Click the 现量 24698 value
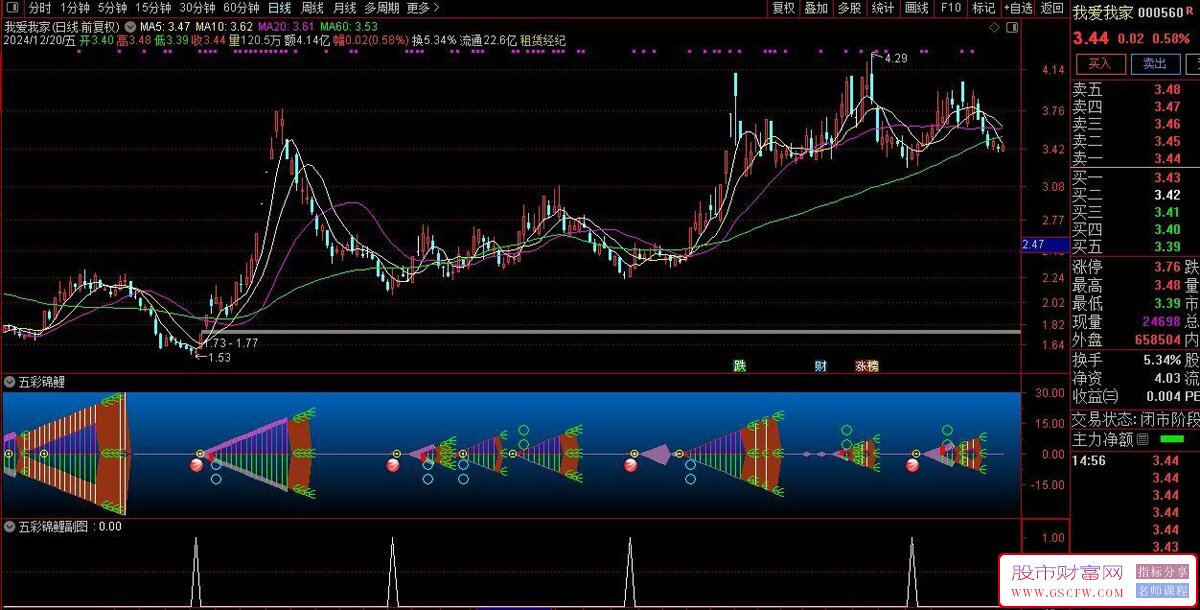Screen dimensions: 1200x610 point(1160,322)
